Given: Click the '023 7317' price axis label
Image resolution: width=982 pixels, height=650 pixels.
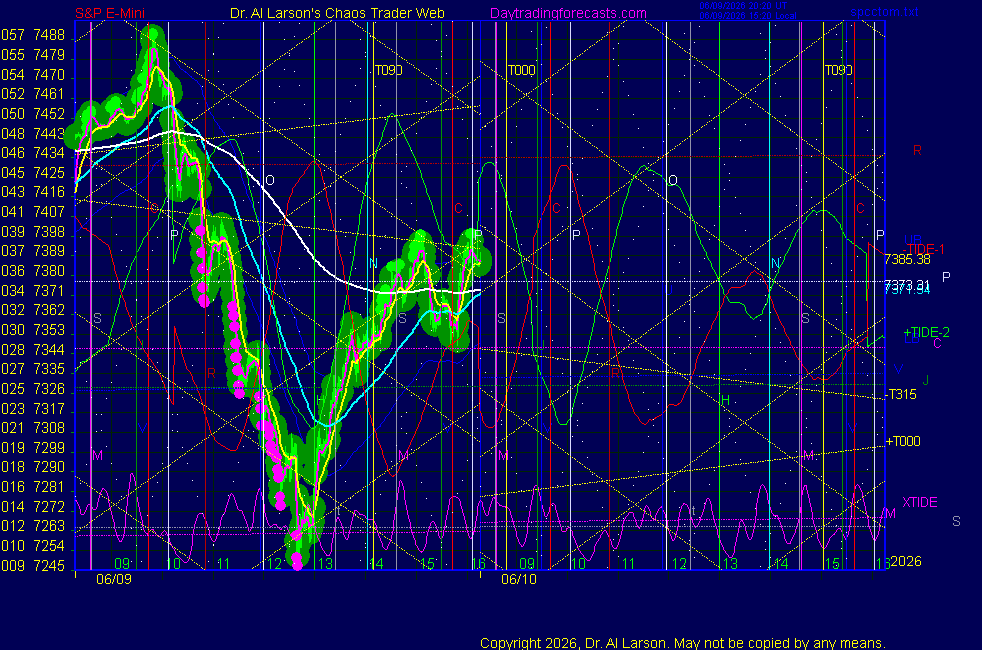Looking at the screenshot, I should pos(33,410).
